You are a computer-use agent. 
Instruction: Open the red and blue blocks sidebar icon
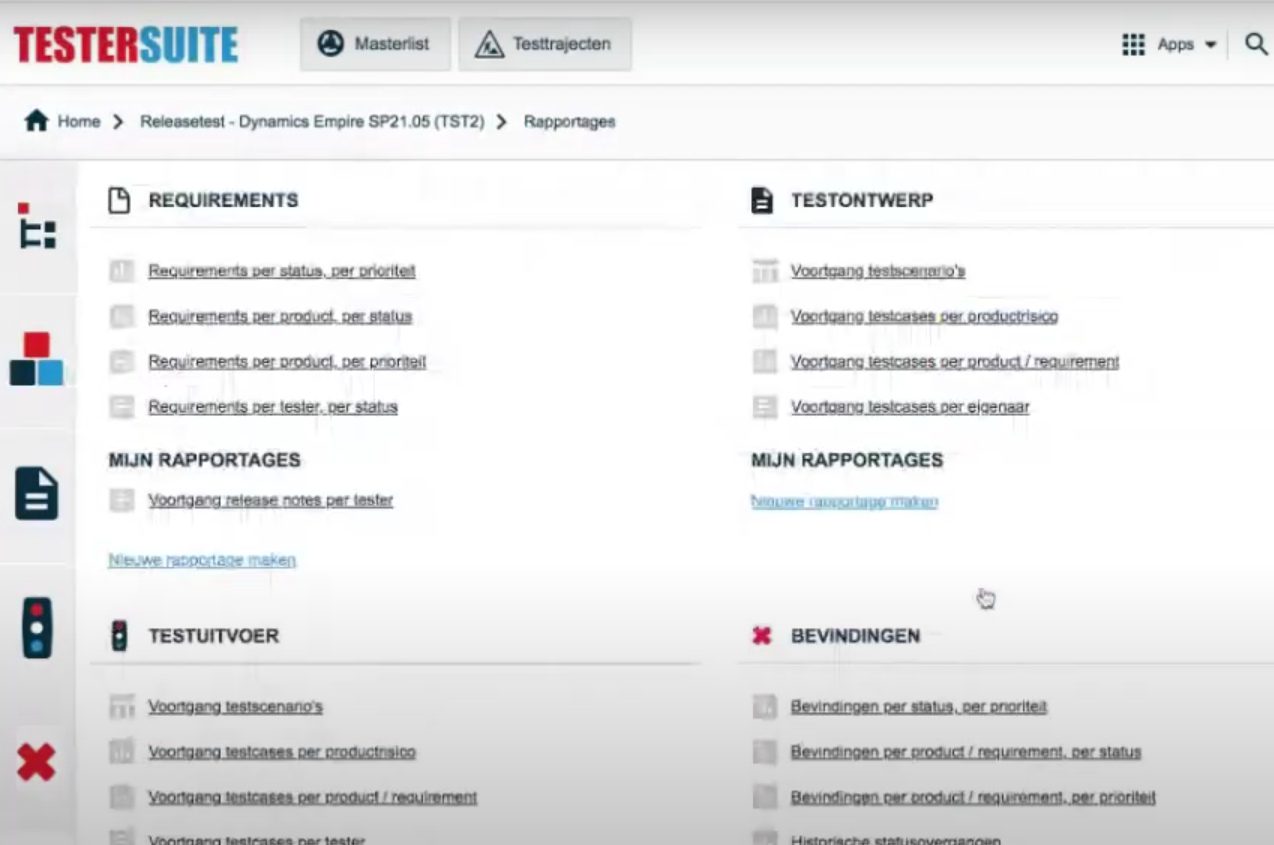37,360
